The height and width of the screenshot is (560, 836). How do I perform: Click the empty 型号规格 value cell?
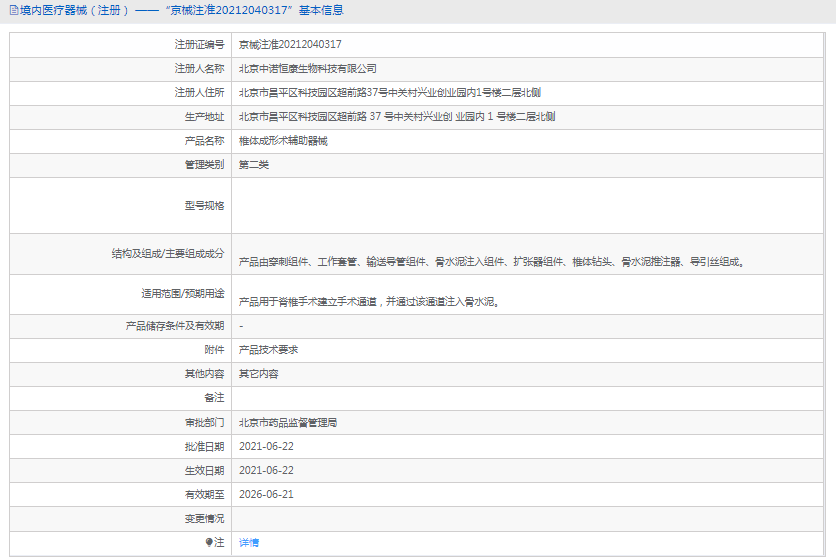point(530,205)
